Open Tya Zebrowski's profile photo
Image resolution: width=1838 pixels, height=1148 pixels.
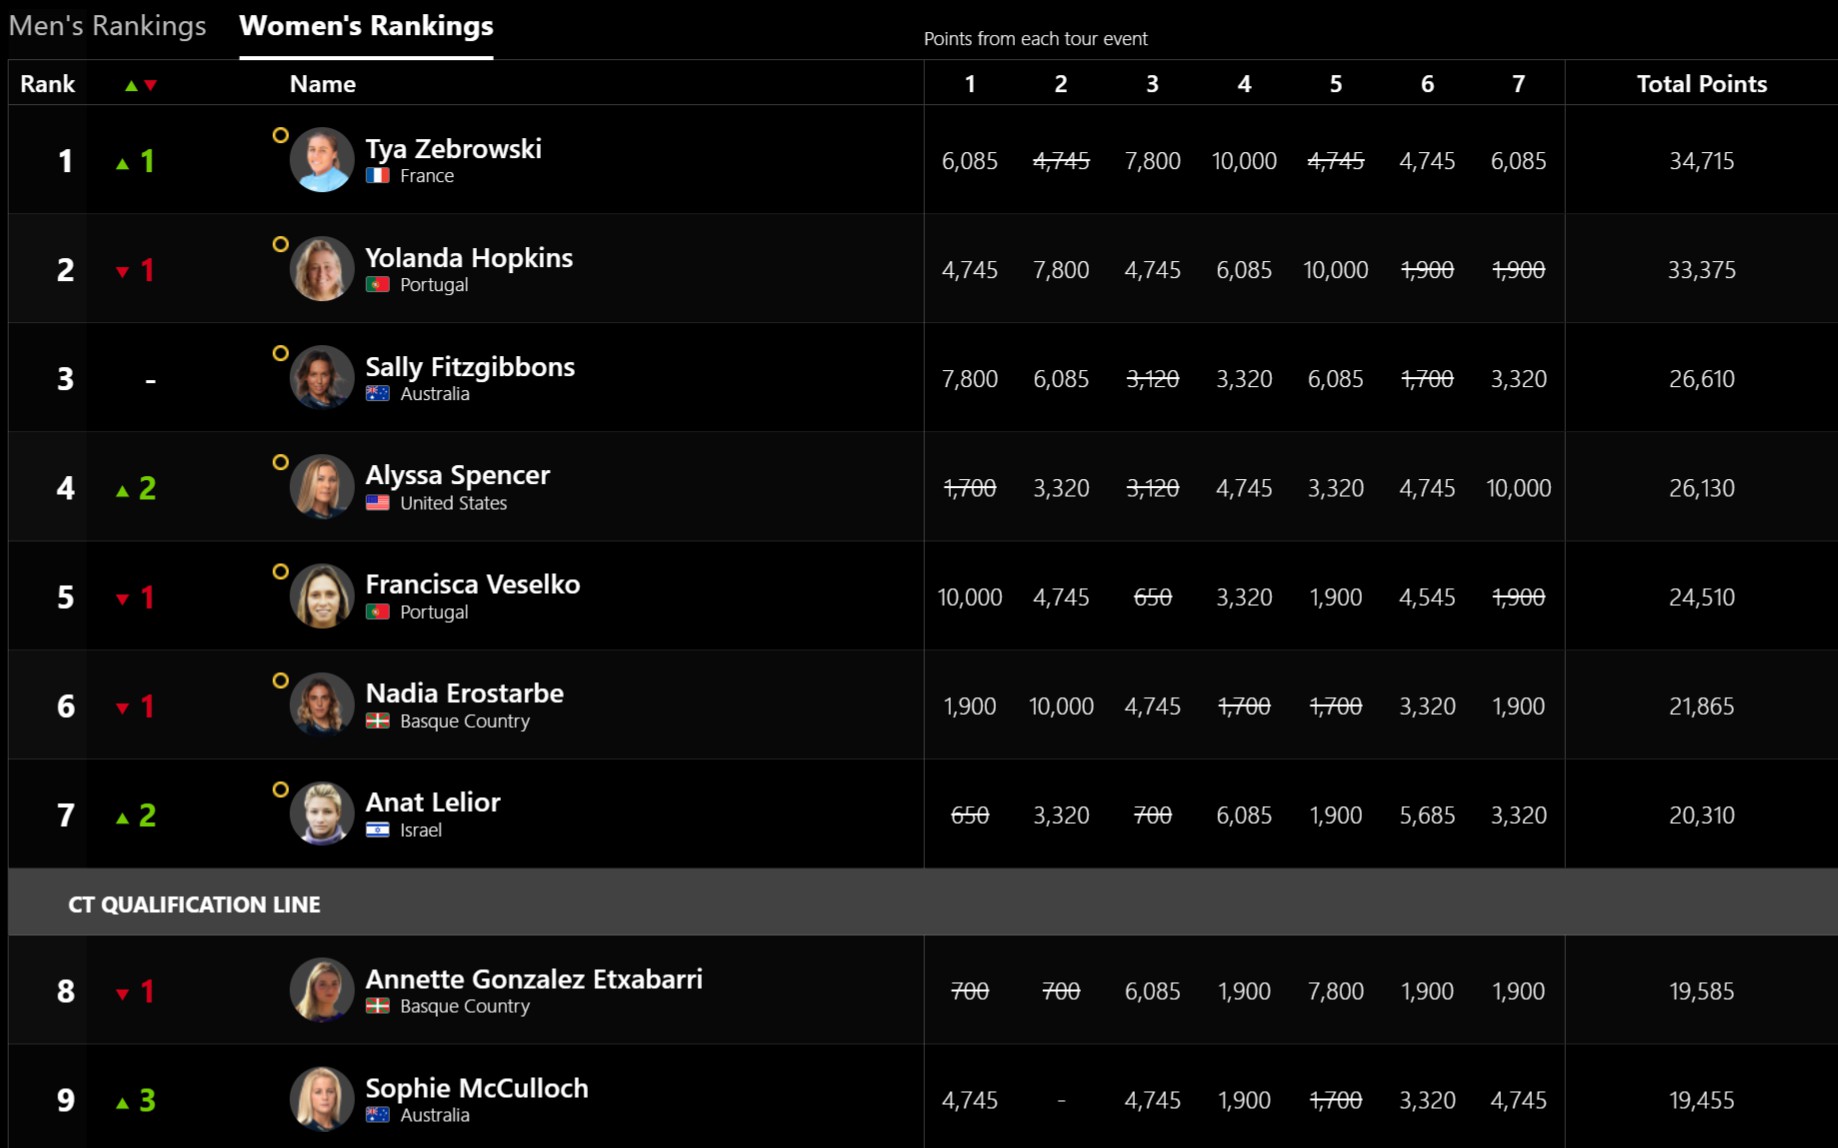(x=322, y=160)
